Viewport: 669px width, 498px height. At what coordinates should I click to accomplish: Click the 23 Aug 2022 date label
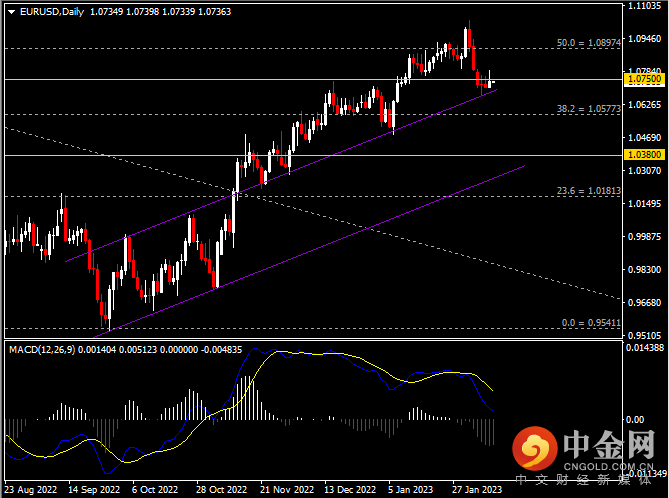(x=31, y=491)
